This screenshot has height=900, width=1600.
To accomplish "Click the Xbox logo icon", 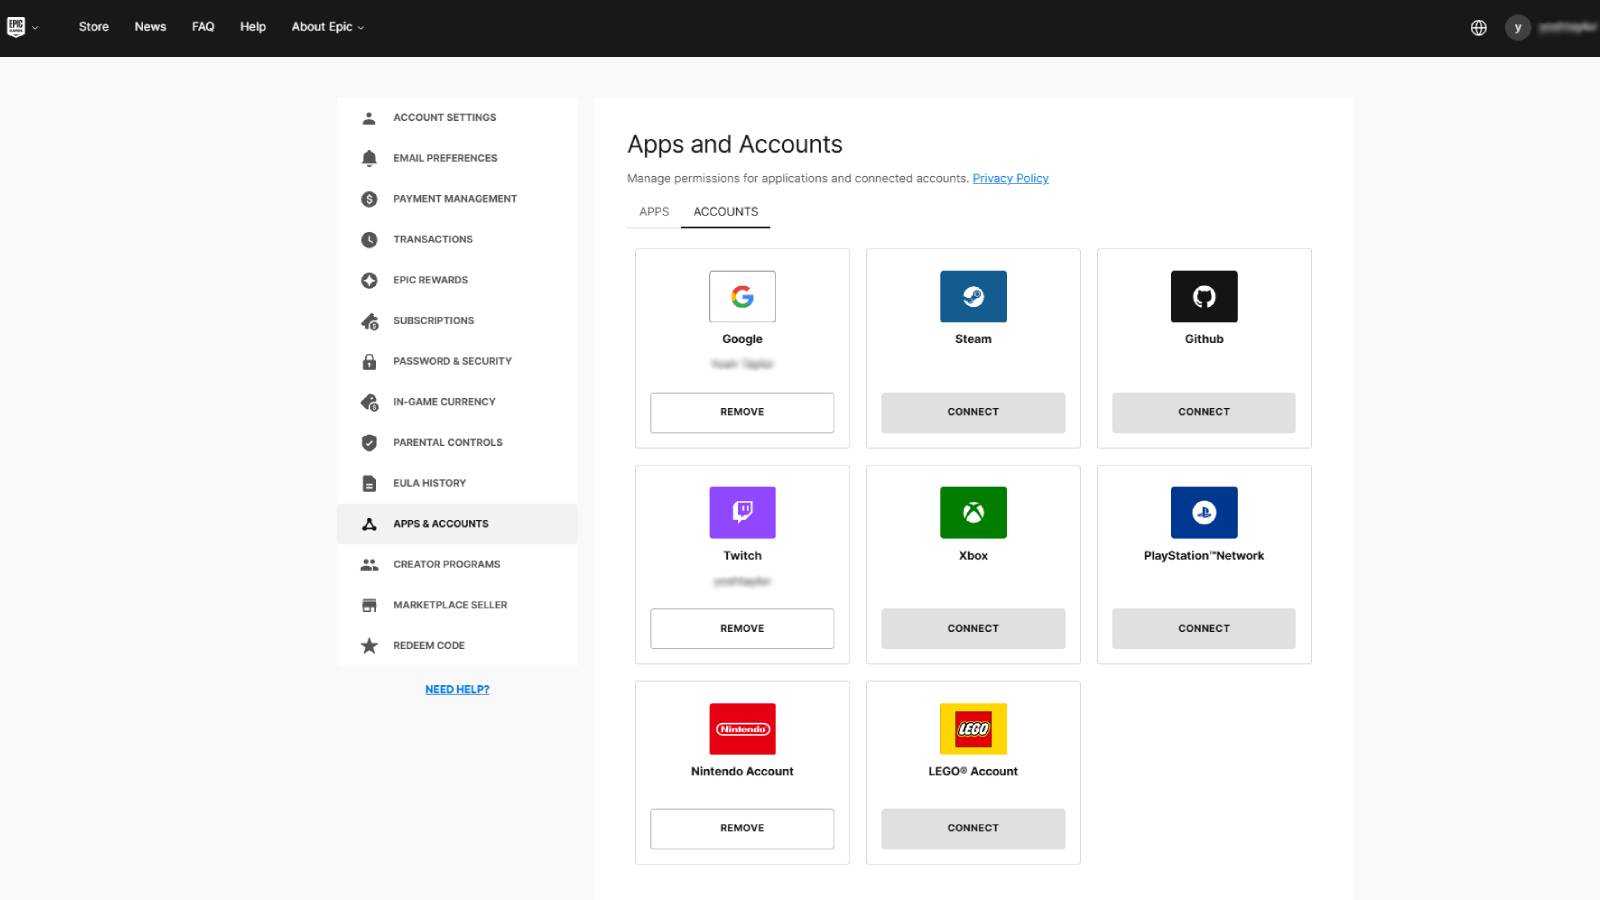I will pyautogui.click(x=973, y=512).
